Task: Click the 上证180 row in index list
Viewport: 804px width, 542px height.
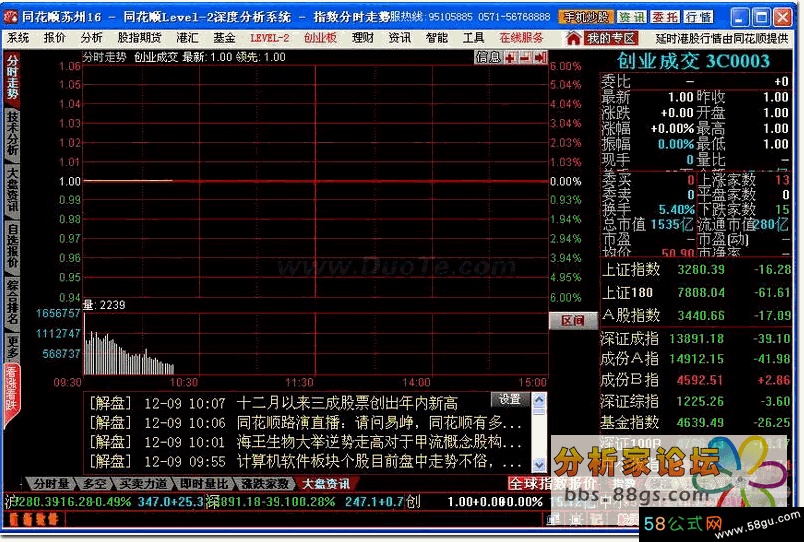Action: click(x=696, y=293)
